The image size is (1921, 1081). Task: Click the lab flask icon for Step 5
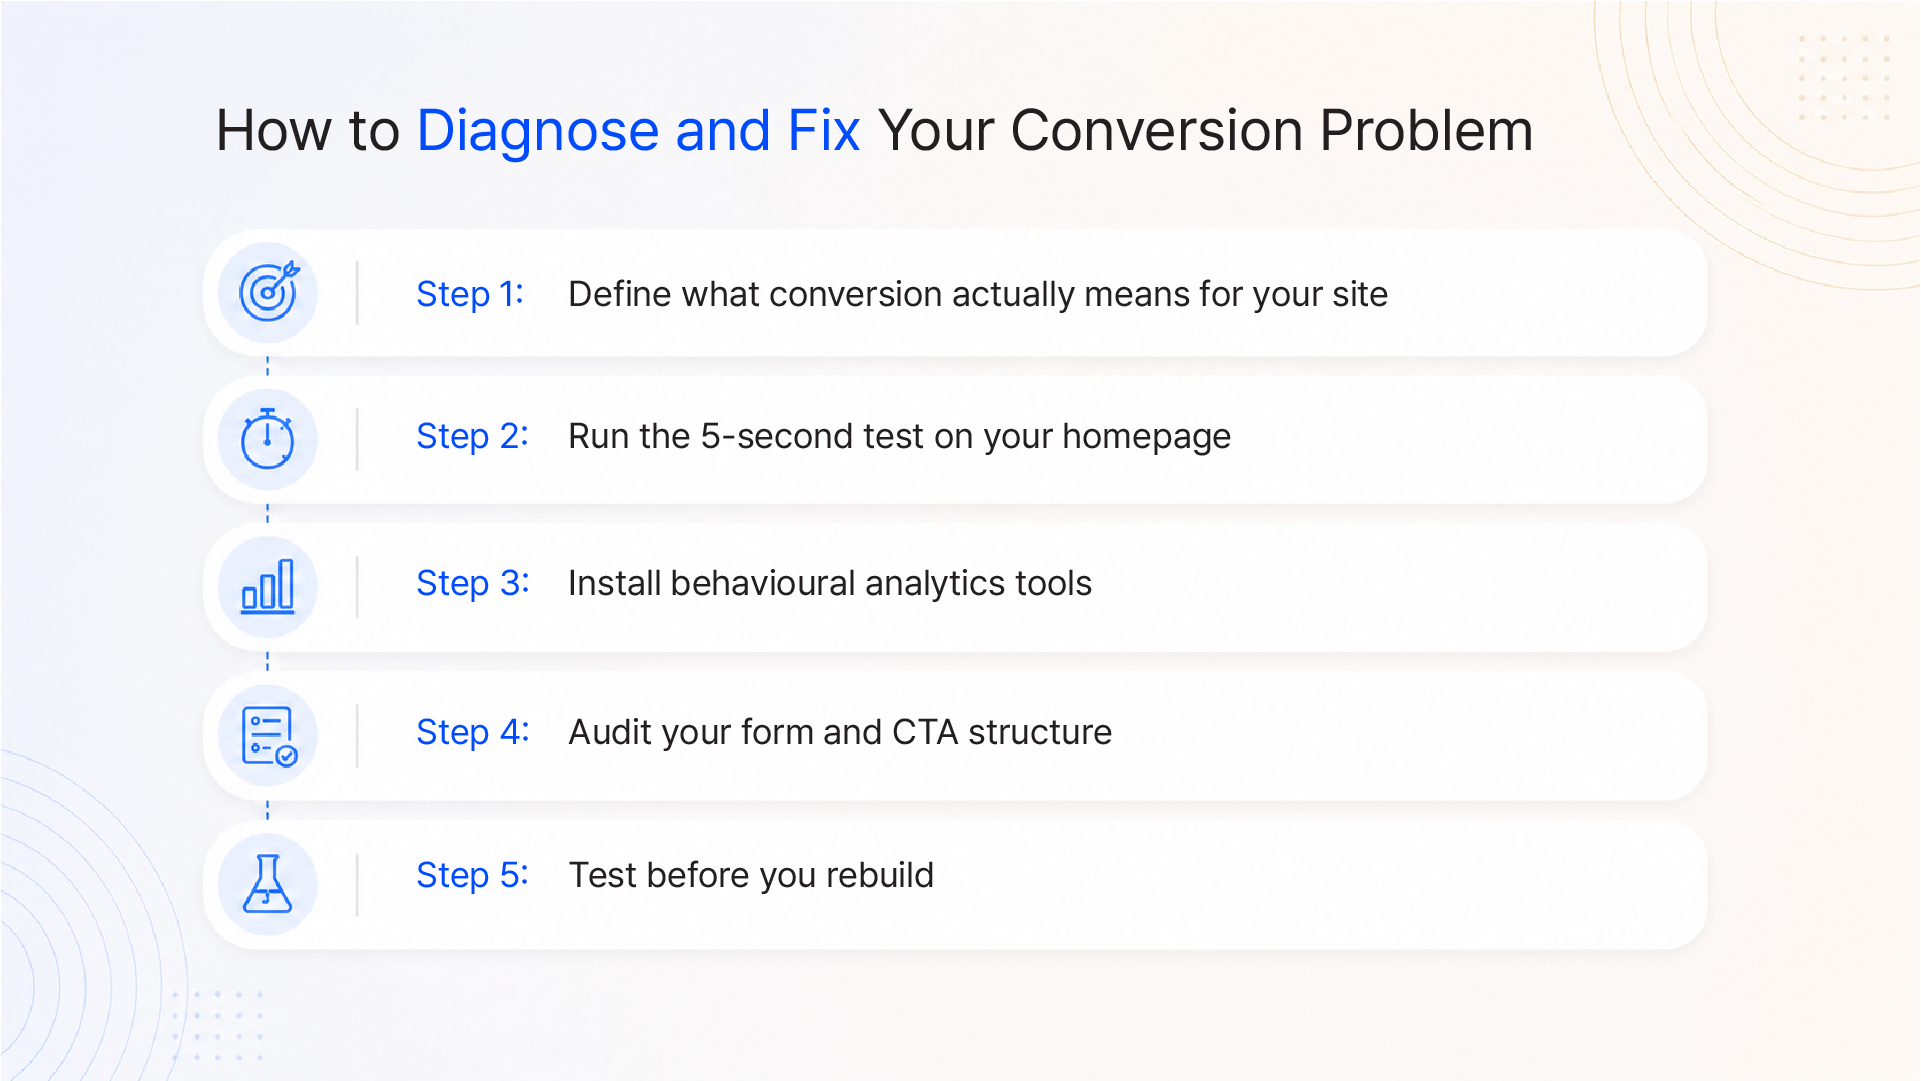tap(268, 883)
